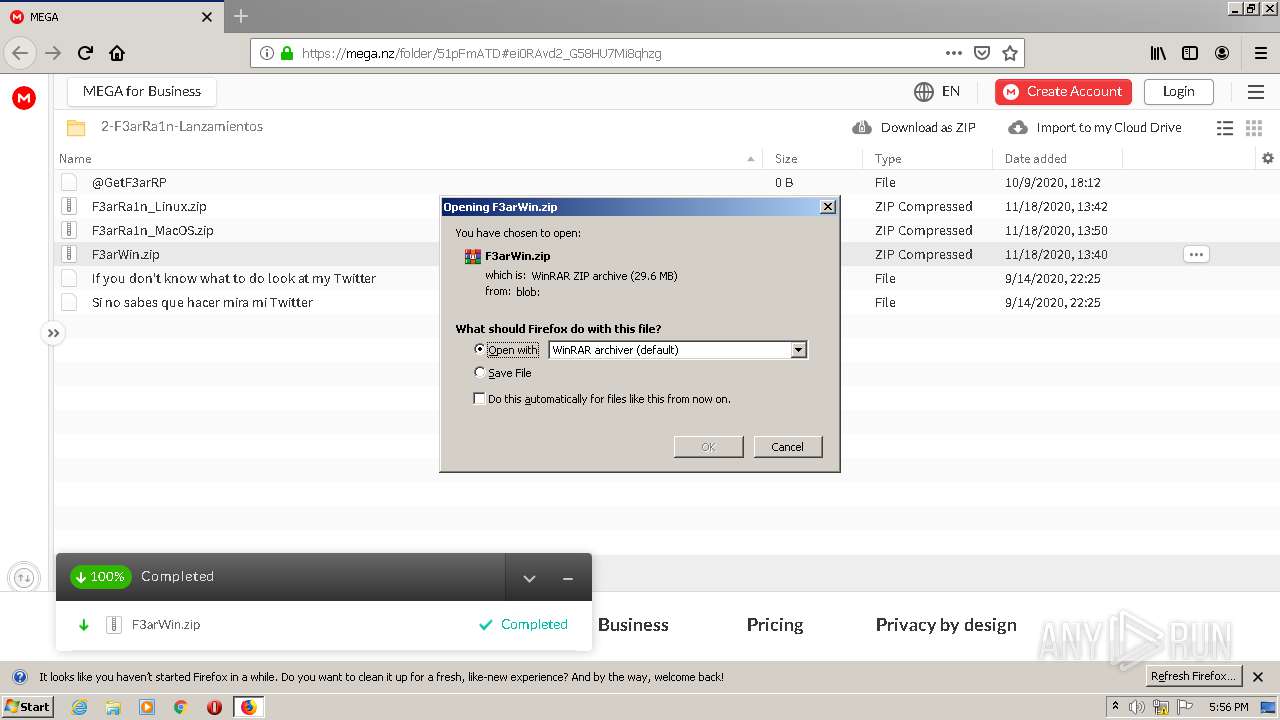Open Chrome from the taskbar
Viewport: 1280px width, 720px height.
(x=181, y=707)
